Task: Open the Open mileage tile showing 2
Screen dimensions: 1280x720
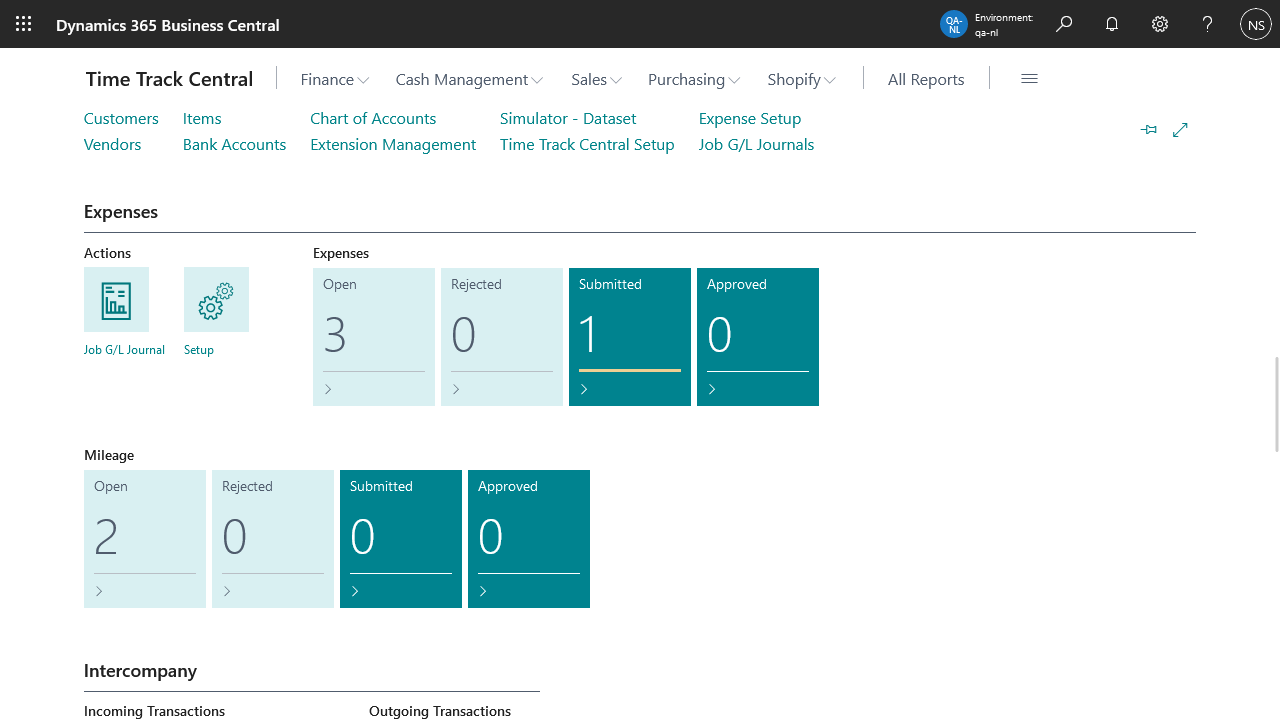Action: point(145,539)
